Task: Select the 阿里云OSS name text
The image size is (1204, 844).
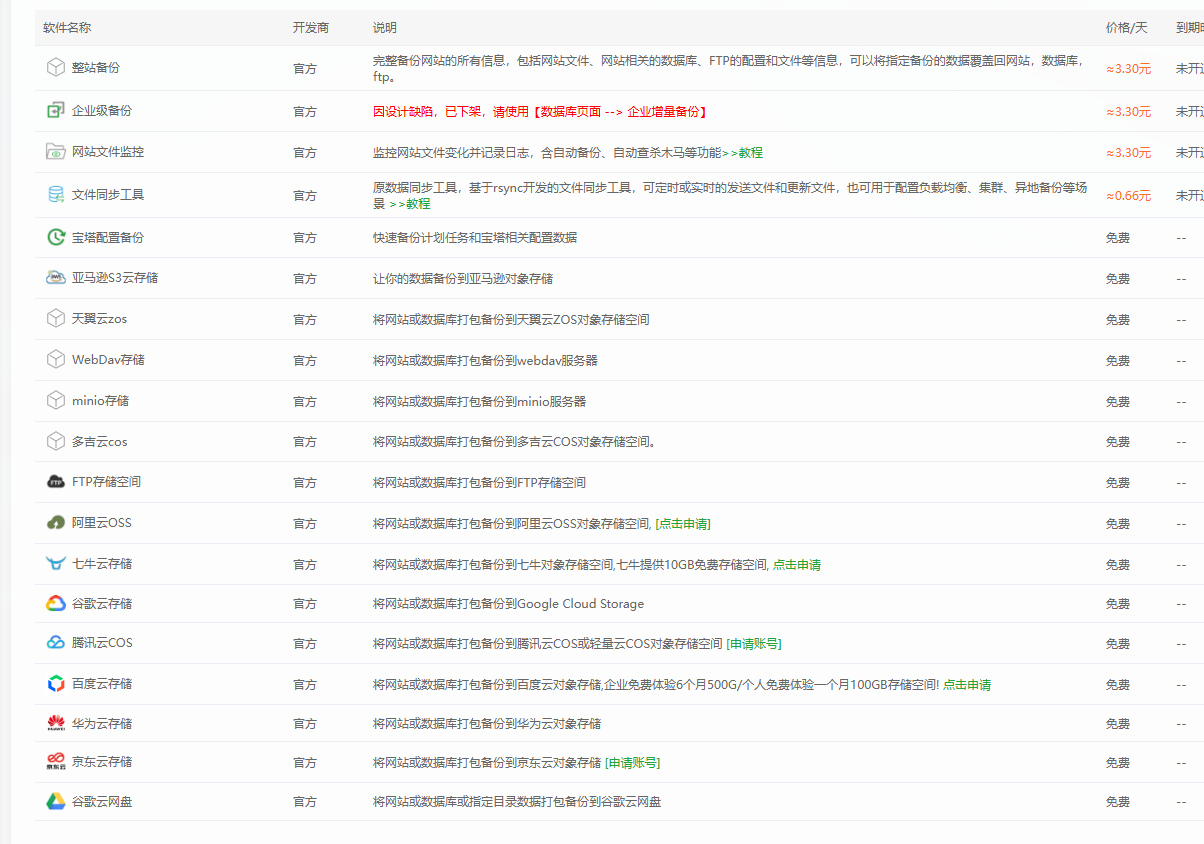Action: 102,523
